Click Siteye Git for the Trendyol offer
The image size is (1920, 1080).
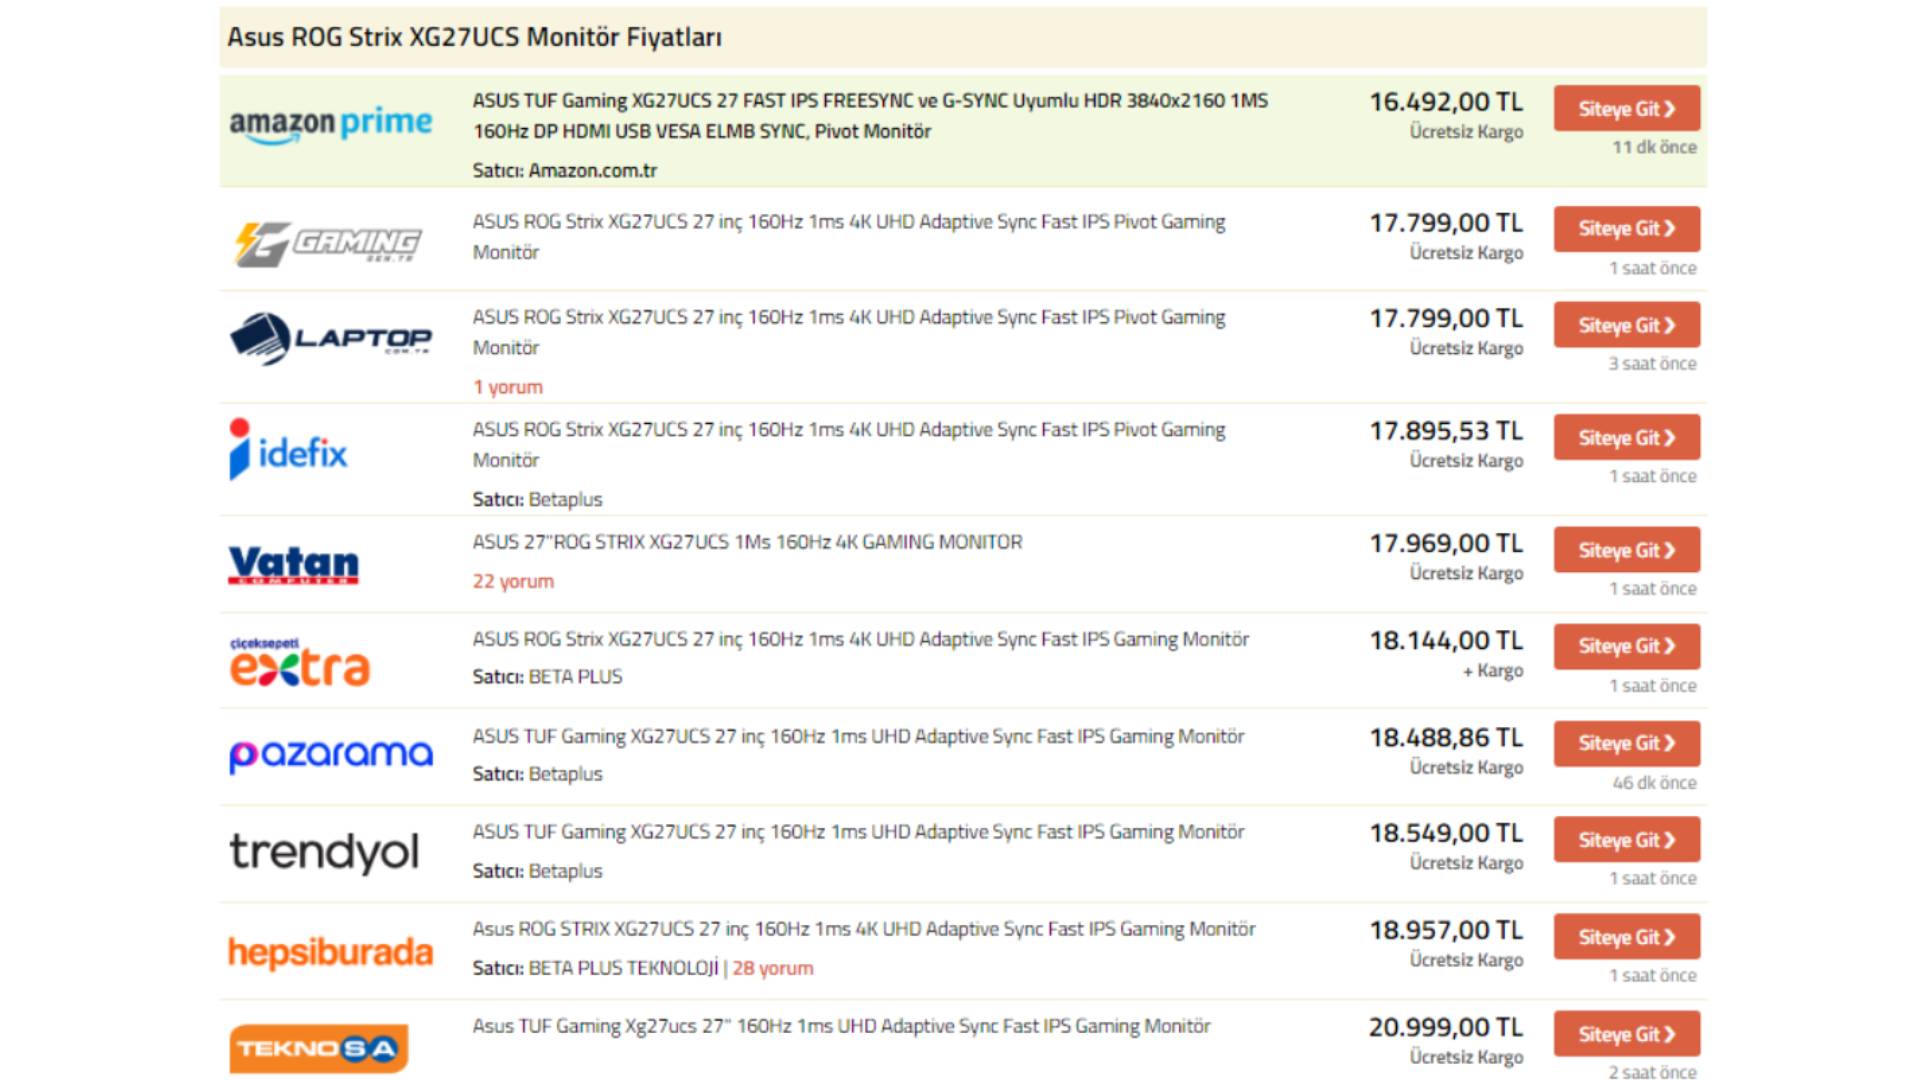tap(1626, 840)
